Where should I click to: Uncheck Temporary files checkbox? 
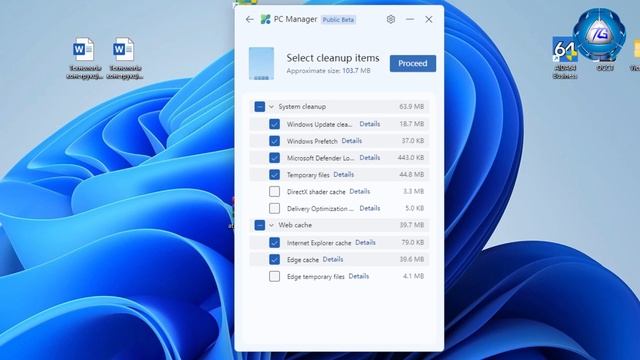pos(274,175)
